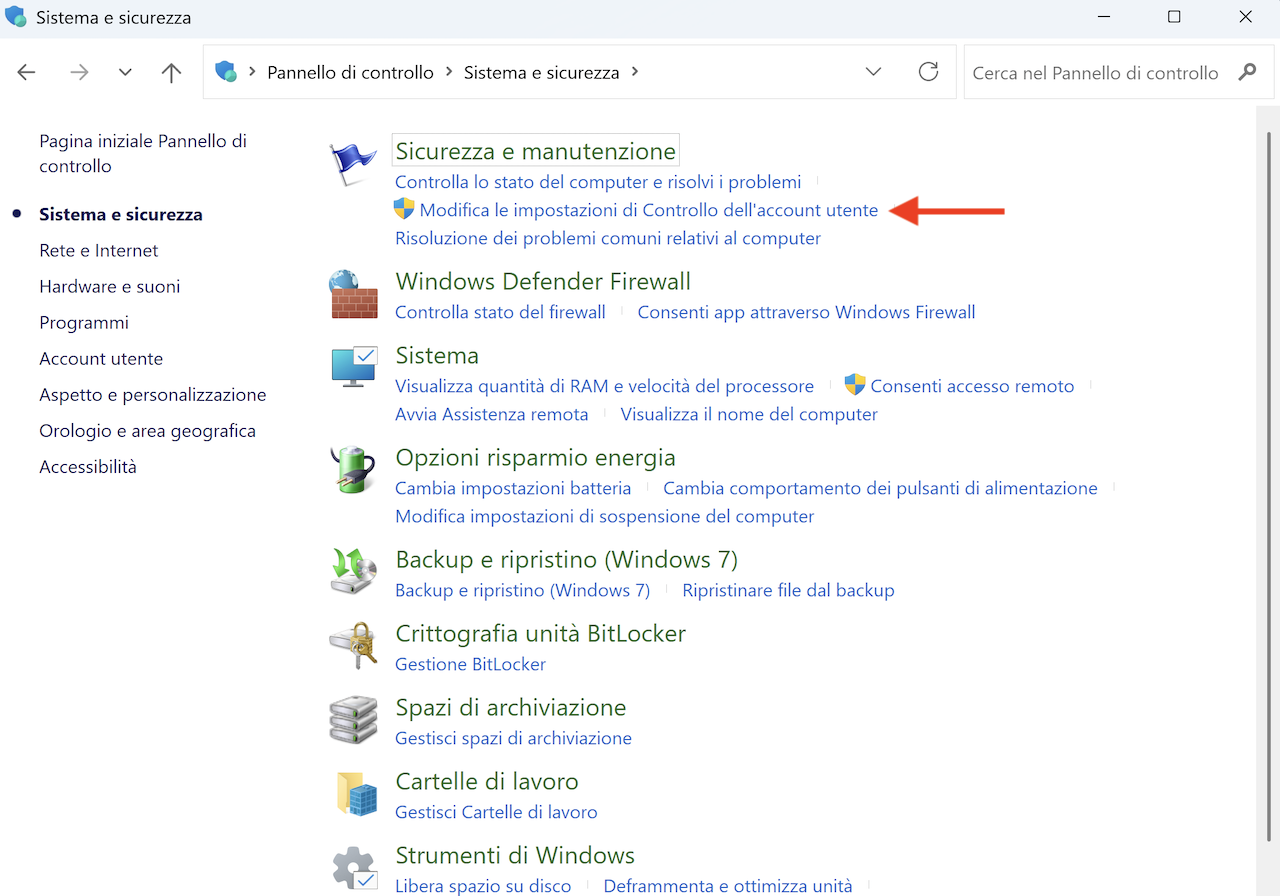Open Backup e ripristino (Windows 7) heading
The width and height of the screenshot is (1280, 896).
[x=567, y=559]
